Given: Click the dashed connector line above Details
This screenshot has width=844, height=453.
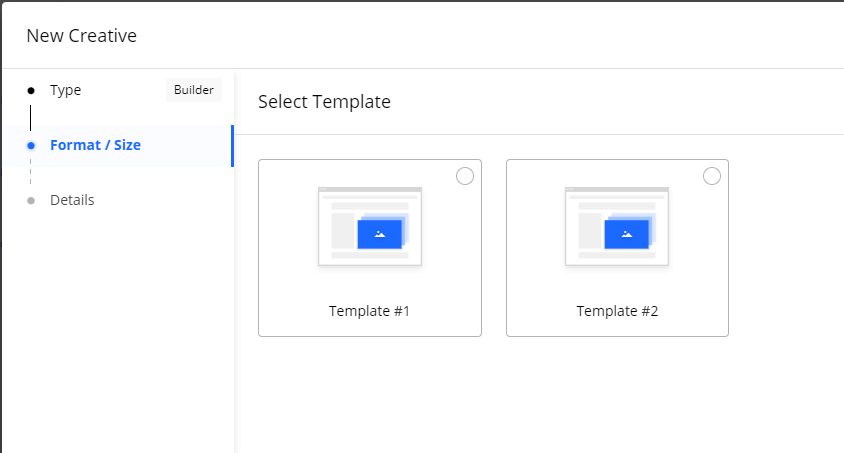Looking at the screenshot, I should [31, 173].
